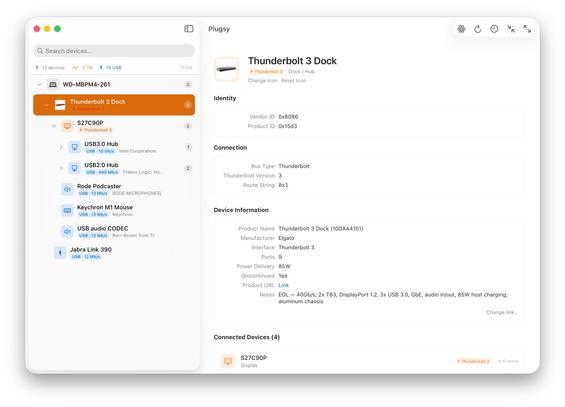Click Thunderbolt 3 badge on connected S27C90P
Viewport: 565px width, 407px height.
[x=472, y=361]
